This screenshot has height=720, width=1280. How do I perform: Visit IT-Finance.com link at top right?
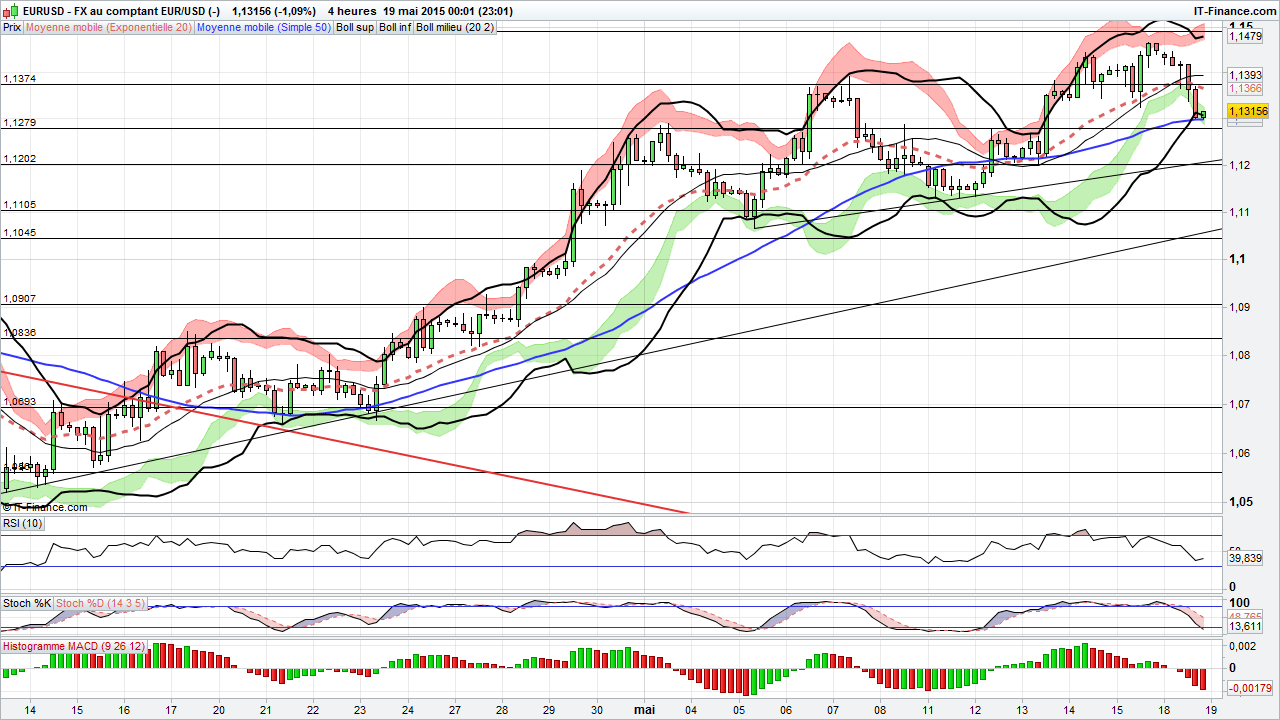pyautogui.click(x=1236, y=10)
